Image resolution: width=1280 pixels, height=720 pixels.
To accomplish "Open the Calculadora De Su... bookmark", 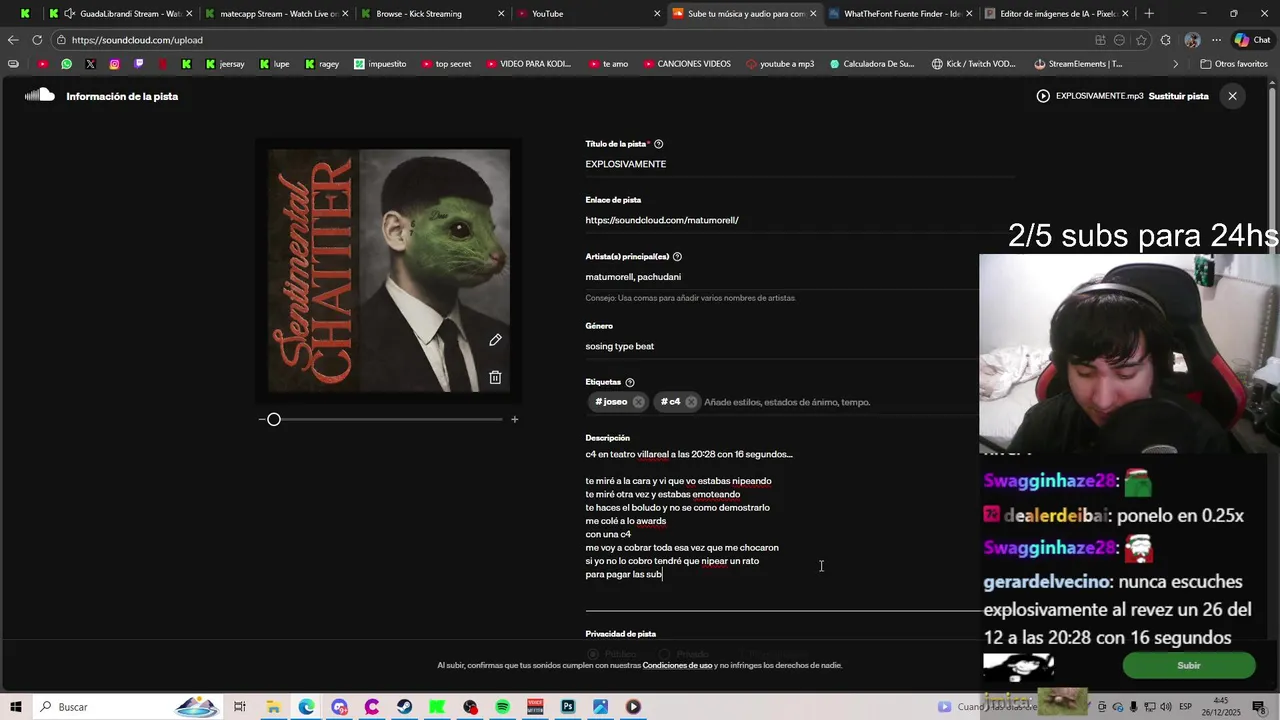I will [872, 64].
